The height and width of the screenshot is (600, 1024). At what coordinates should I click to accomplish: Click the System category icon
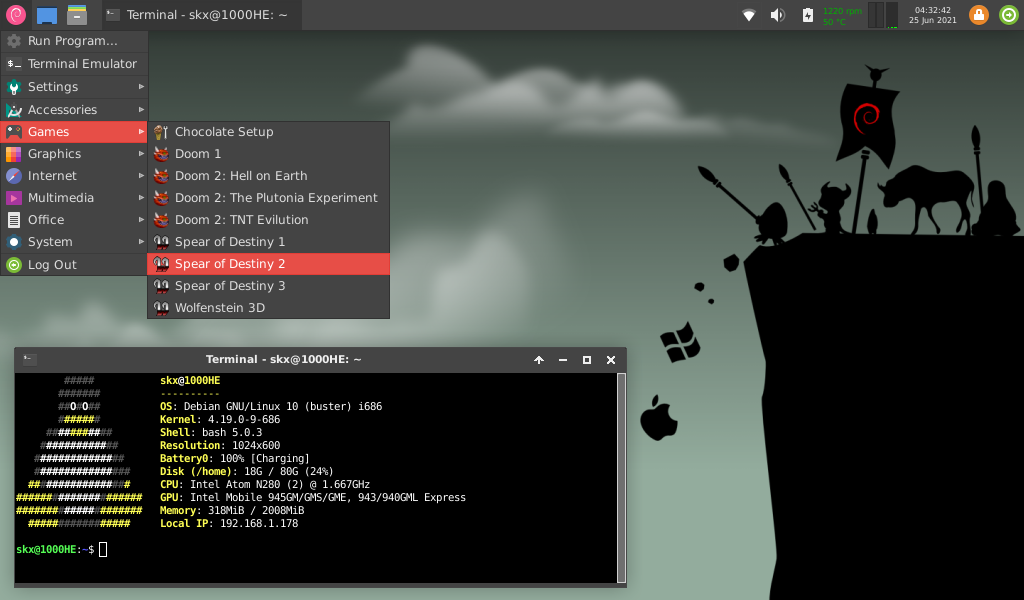(14, 242)
